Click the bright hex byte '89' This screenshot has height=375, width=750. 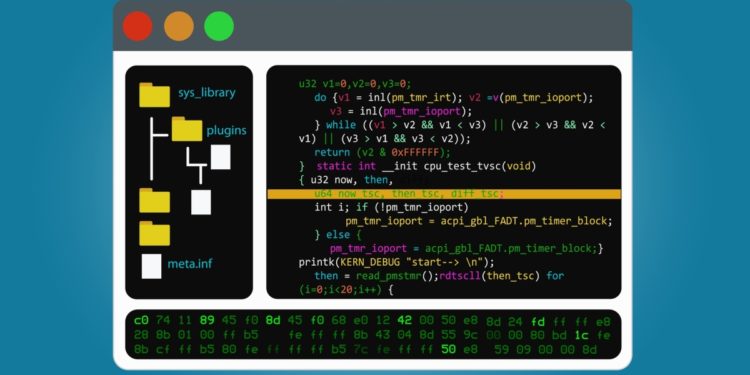[x=207, y=320]
